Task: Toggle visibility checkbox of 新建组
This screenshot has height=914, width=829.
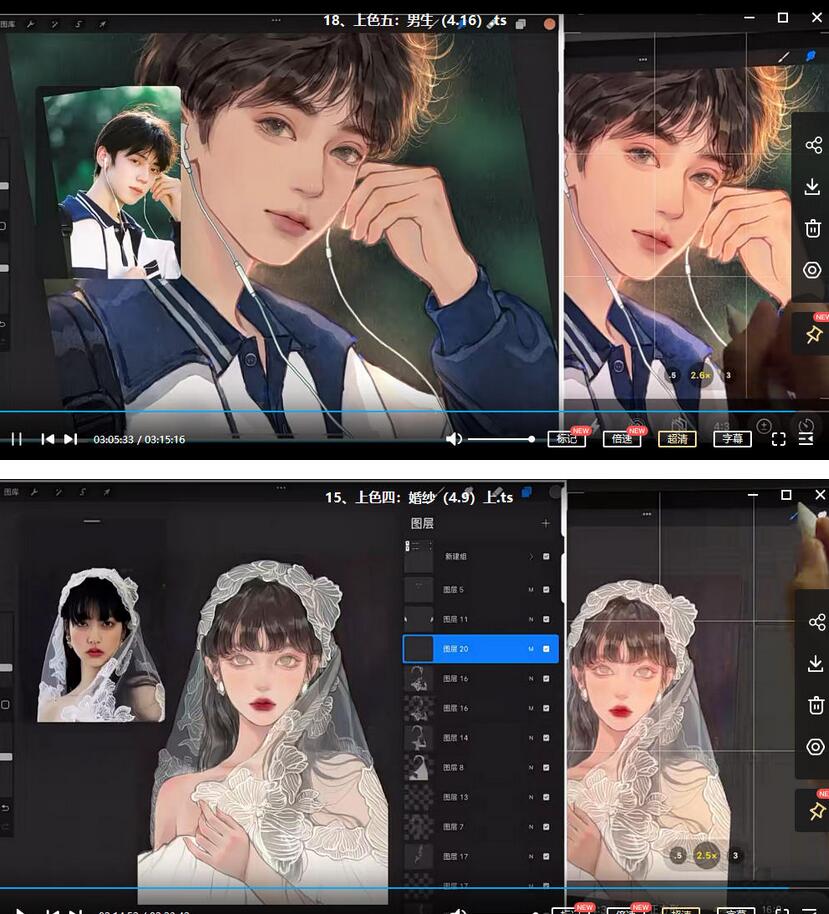Action: point(546,557)
